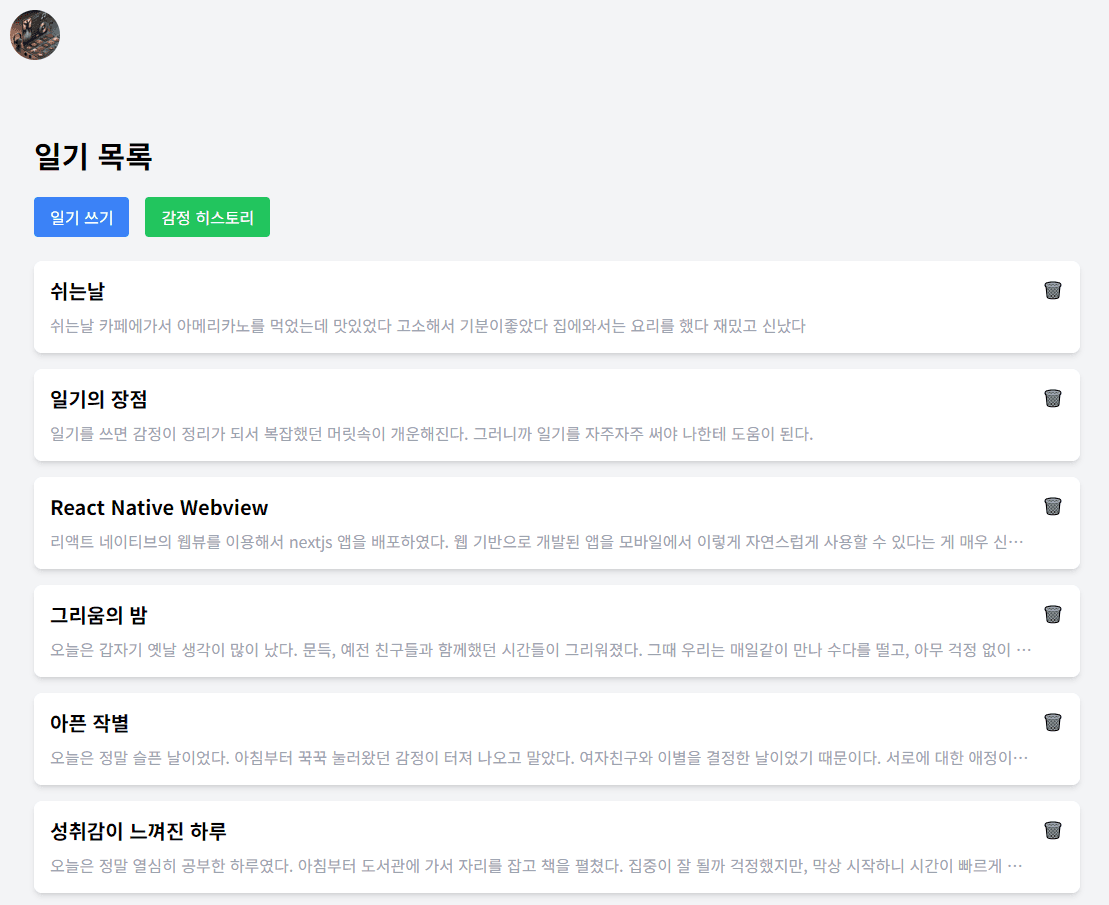Click preview text about 리액트 네이티브의 웹뷰
This screenshot has height=905, width=1109.
(536, 542)
